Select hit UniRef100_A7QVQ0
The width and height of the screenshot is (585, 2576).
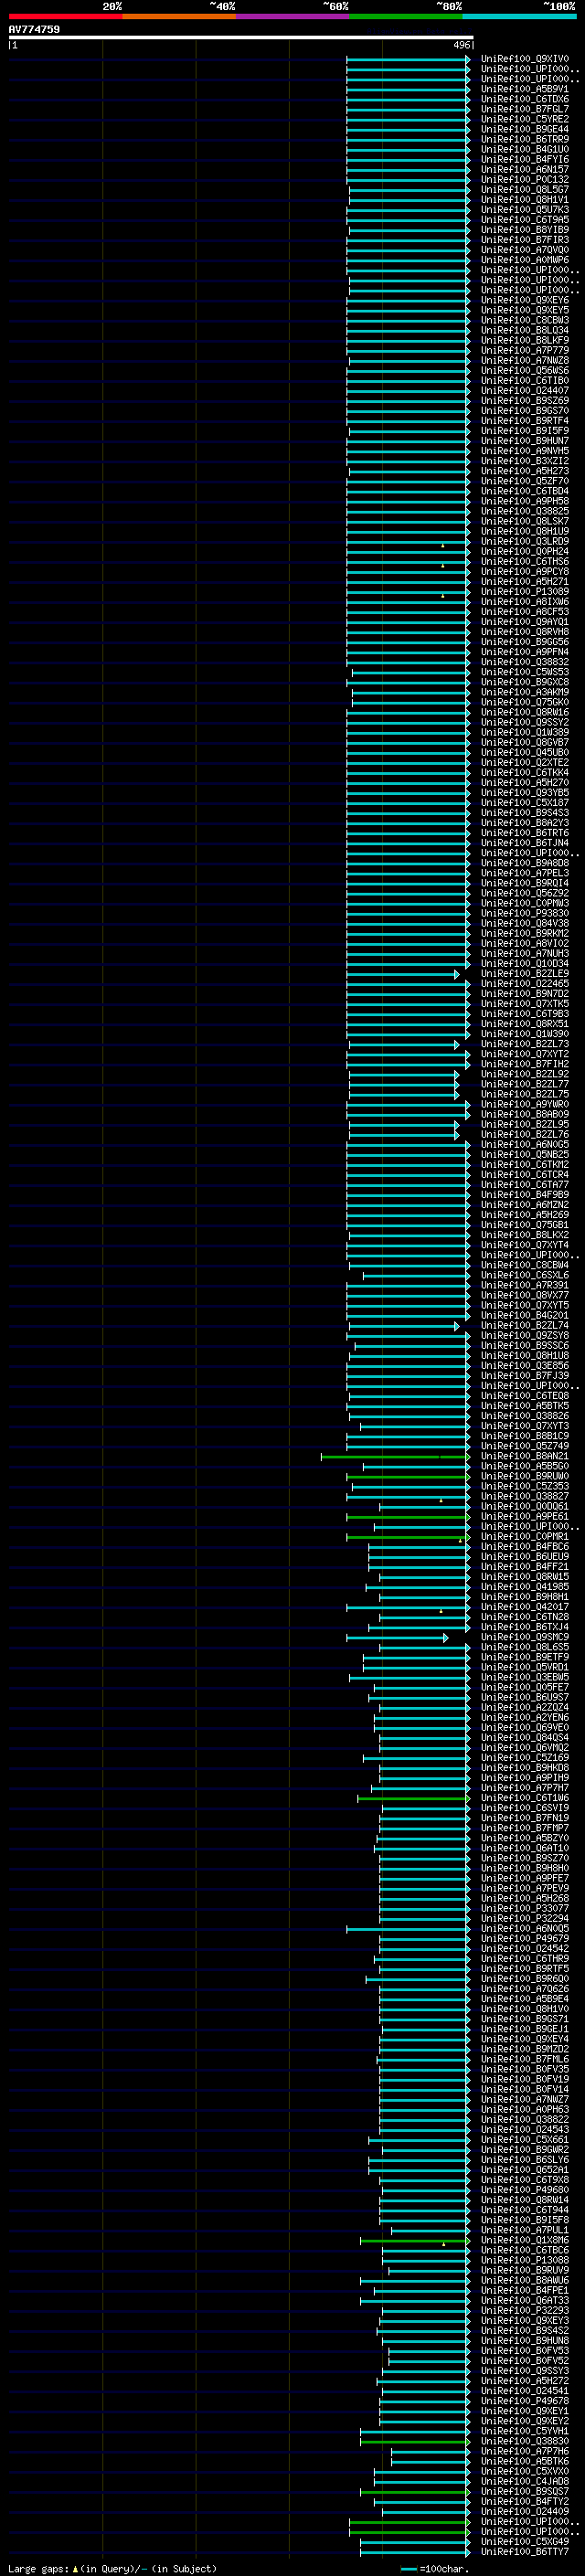[525, 250]
